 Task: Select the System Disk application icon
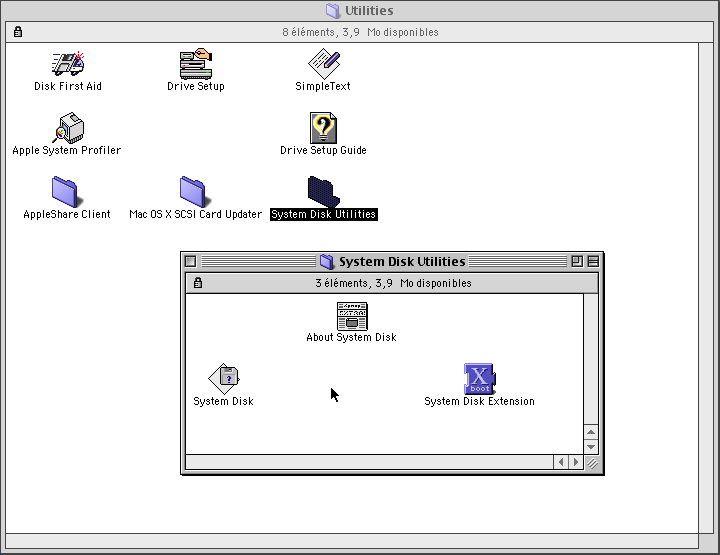tap(224, 379)
